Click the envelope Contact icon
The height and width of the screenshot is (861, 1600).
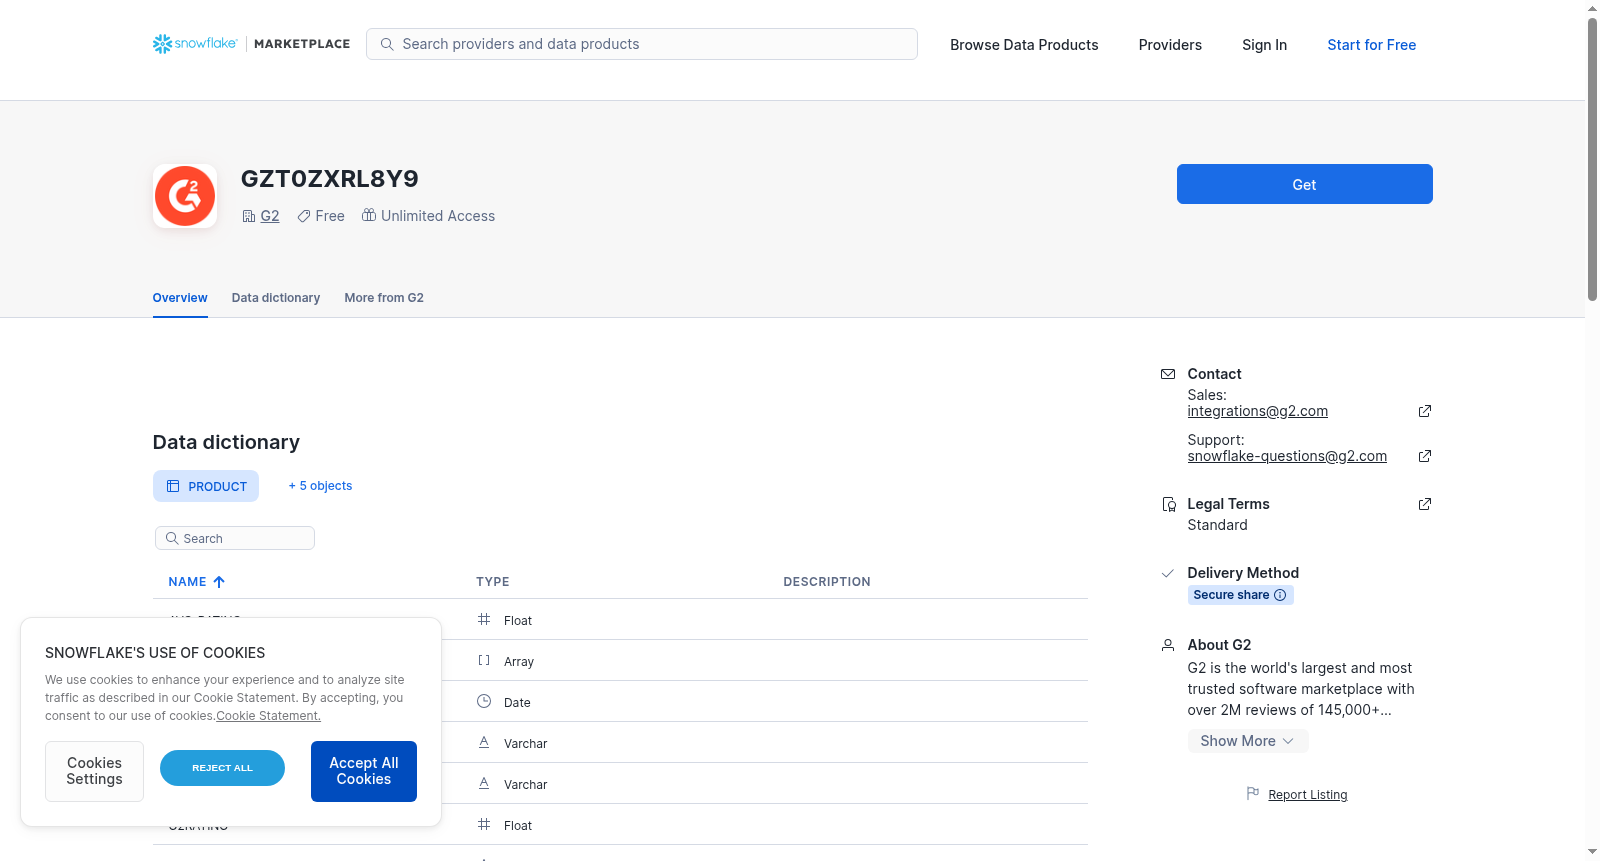coord(1168,374)
